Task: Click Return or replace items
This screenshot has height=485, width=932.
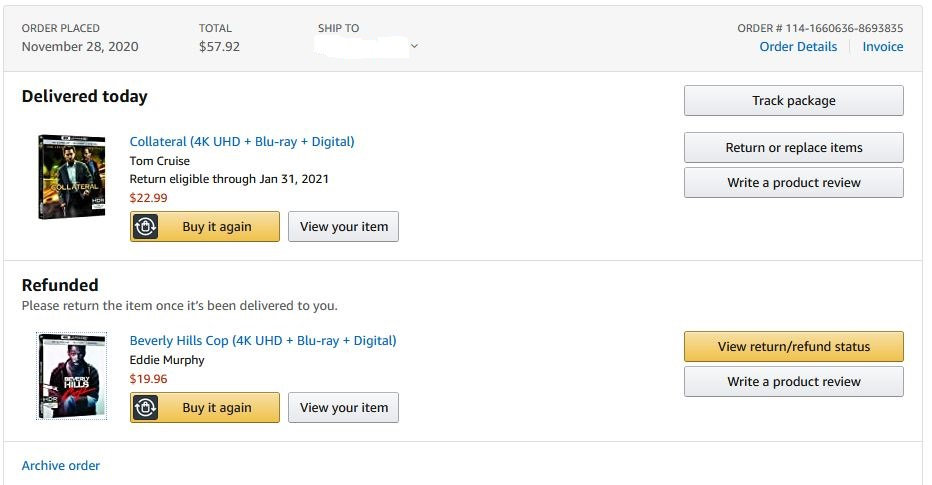Action: tap(793, 148)
